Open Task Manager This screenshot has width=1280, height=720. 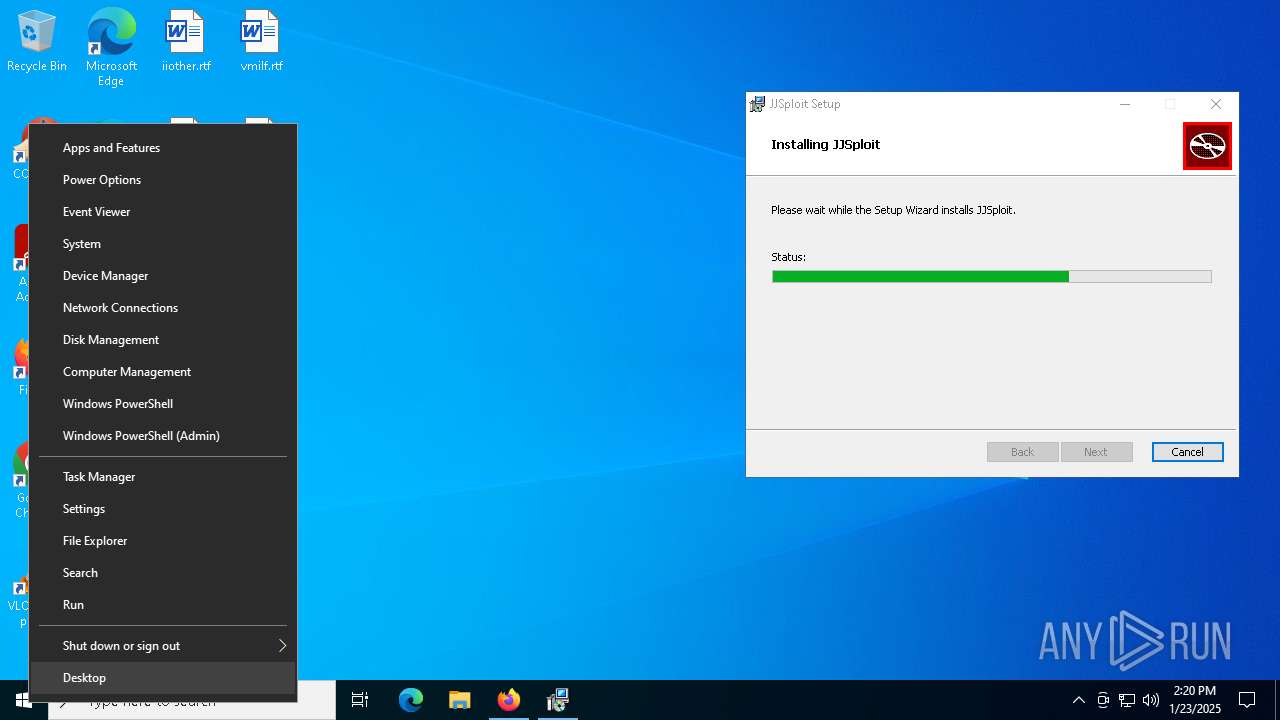click(x=163, y=477)
